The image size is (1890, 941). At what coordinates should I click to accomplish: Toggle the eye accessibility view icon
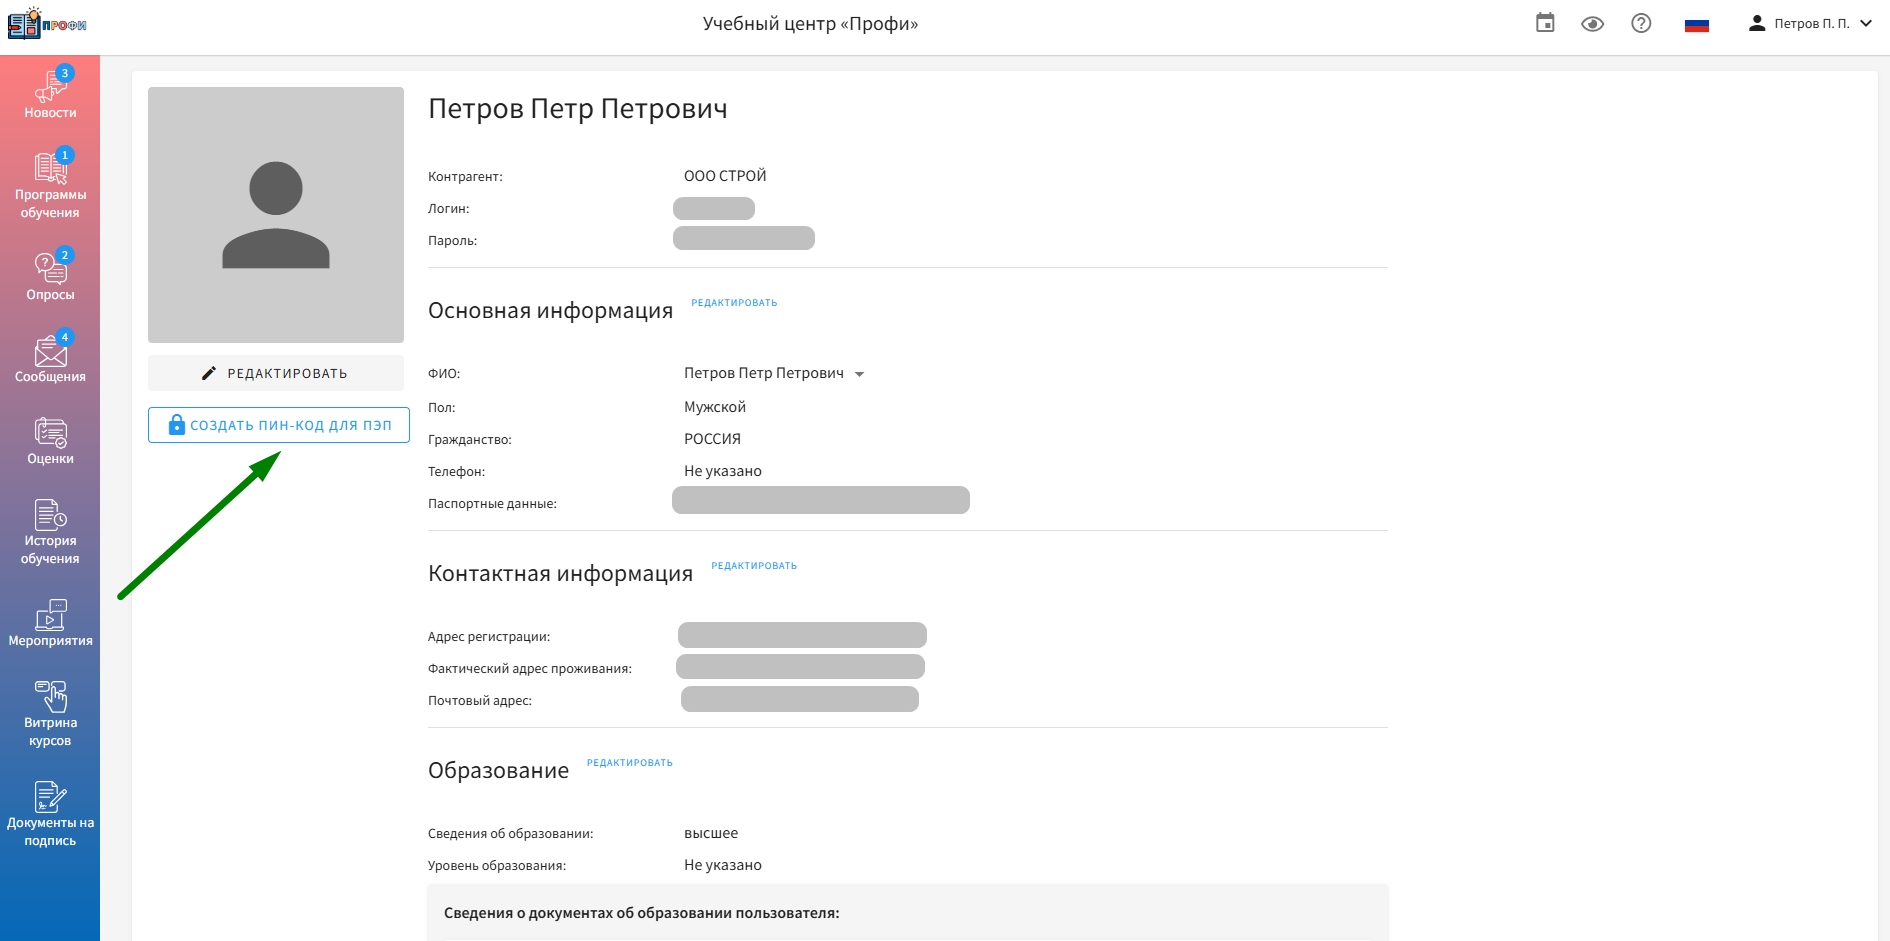point(1592,24)
